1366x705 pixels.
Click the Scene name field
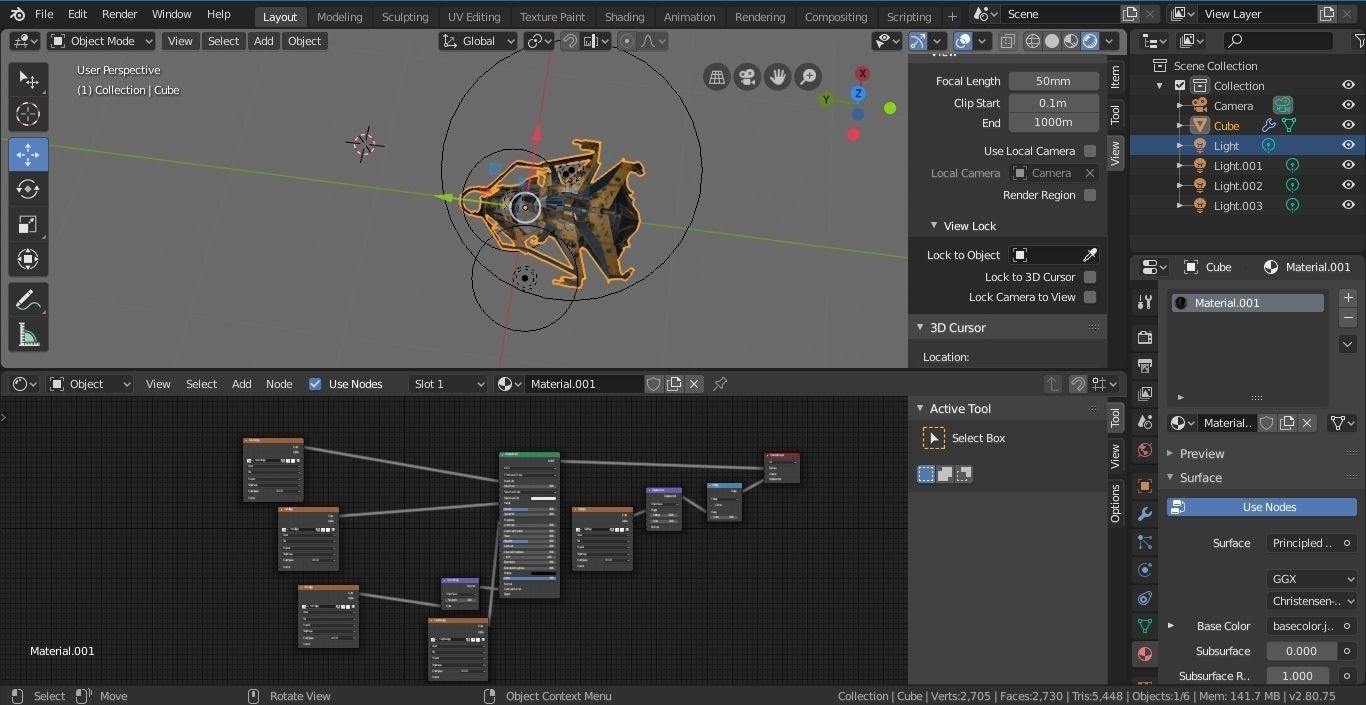coord(1062,14)
